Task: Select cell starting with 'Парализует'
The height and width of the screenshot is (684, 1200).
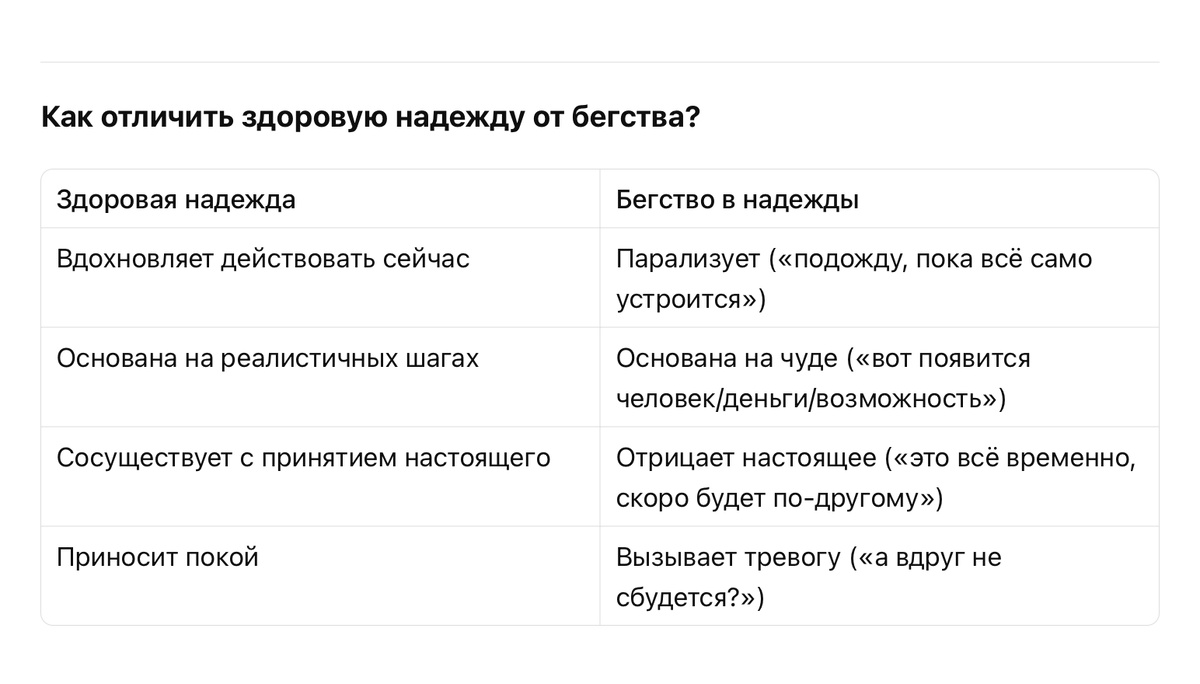Action: (x=853, y=260)
